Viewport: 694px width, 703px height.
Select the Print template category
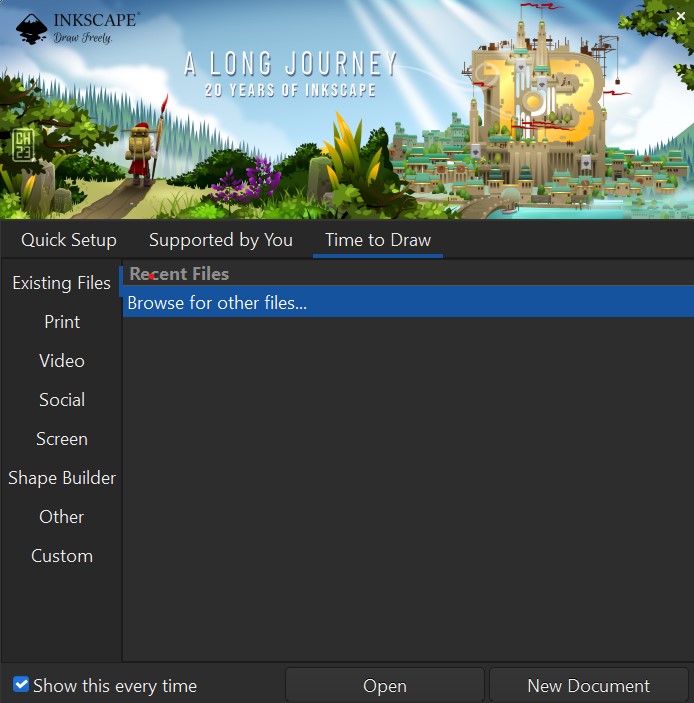pos(61,322)
